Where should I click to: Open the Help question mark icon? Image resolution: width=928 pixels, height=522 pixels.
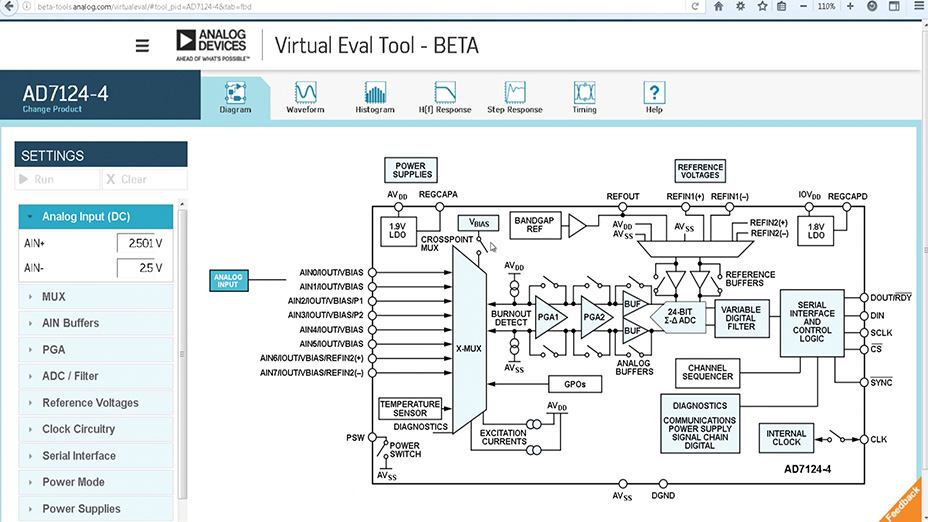pyautogui.click(x=654, y=92)
